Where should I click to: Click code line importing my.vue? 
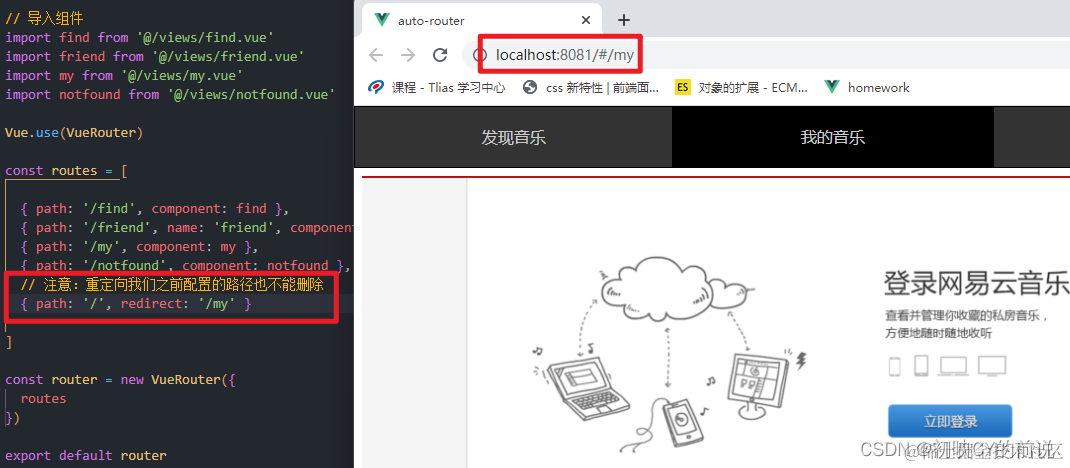[125, 76]
